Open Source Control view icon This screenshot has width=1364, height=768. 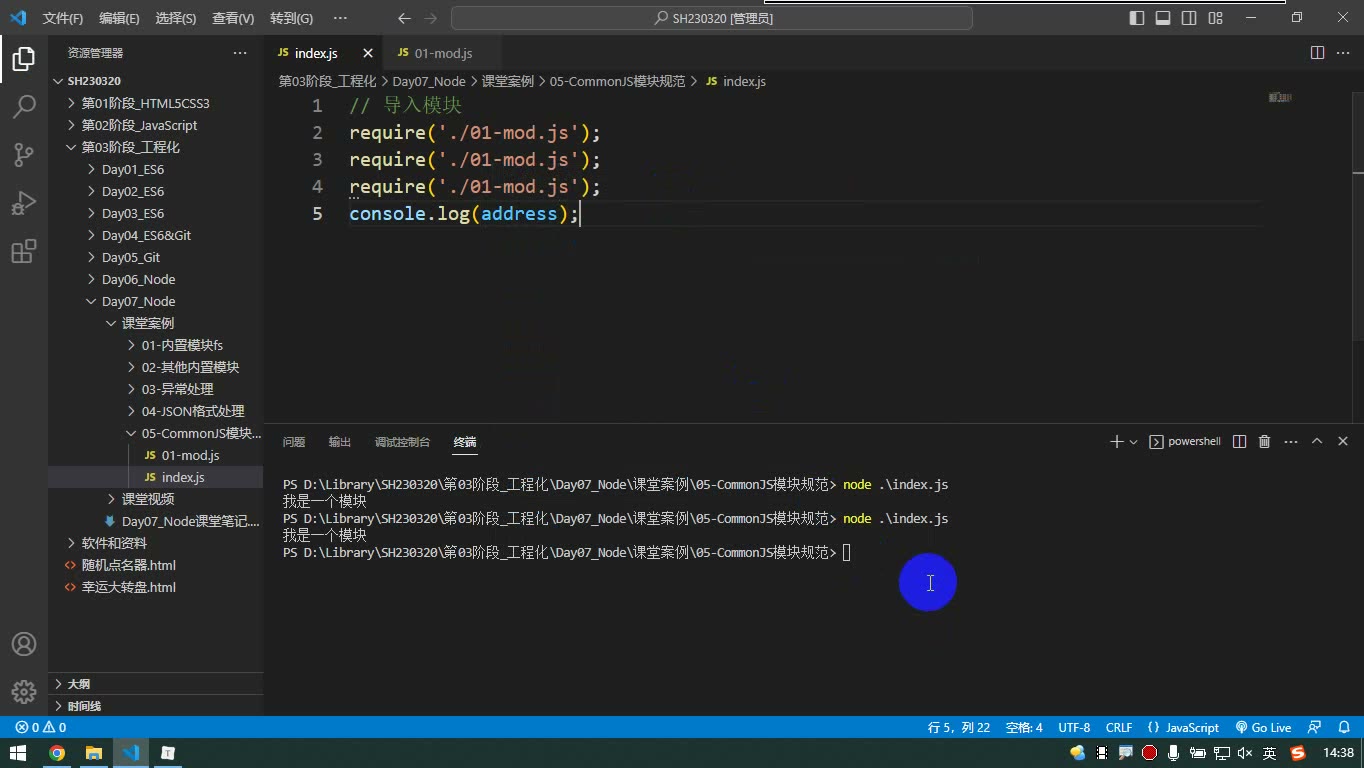[x=24, y=154]
